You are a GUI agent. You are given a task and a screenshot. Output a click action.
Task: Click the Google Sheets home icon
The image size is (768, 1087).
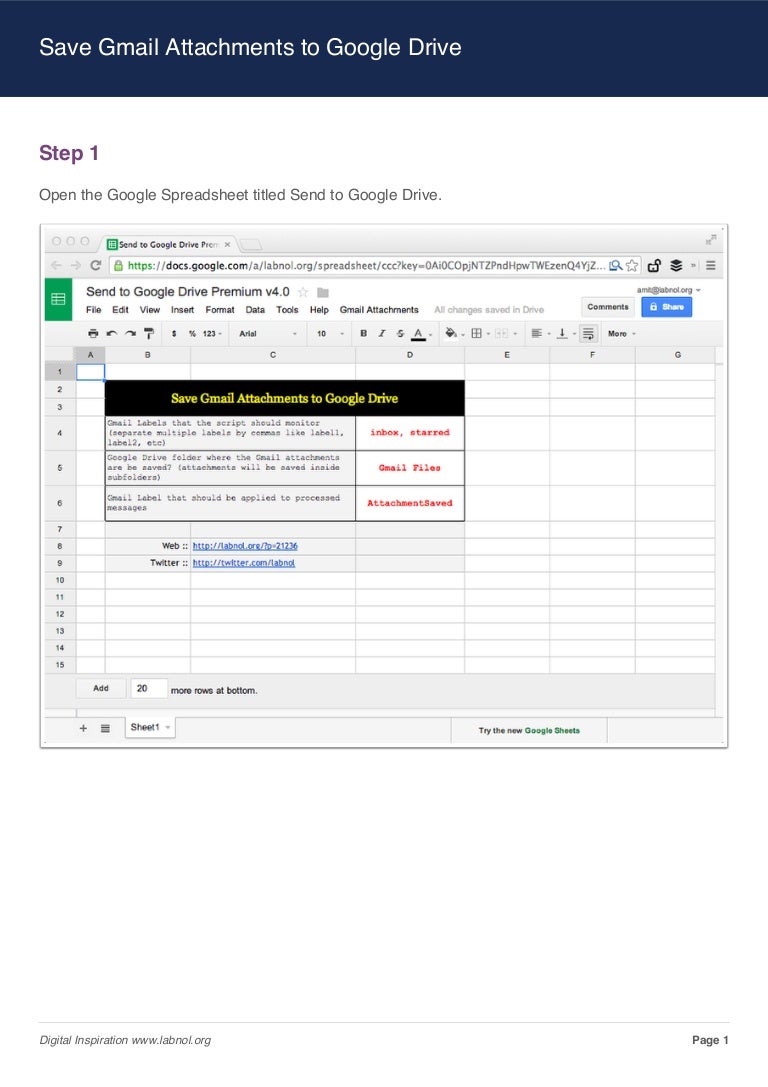coord(58,299)
